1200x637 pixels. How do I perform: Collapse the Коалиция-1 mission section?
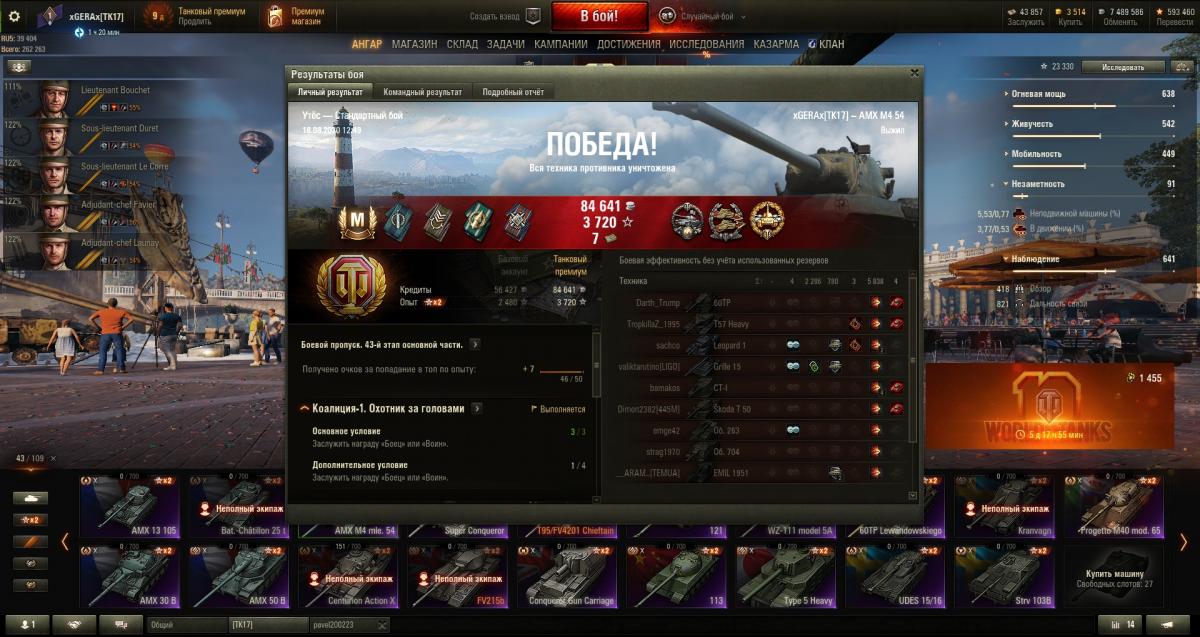304,408
